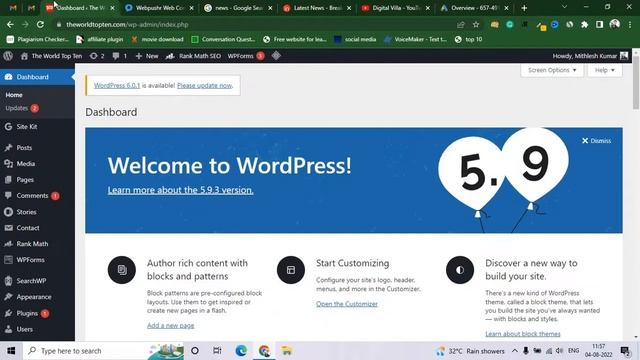This screenshot has height=360, width=640.
Task: Switch to the Latest News tab
Action: [x=317, y=8]
